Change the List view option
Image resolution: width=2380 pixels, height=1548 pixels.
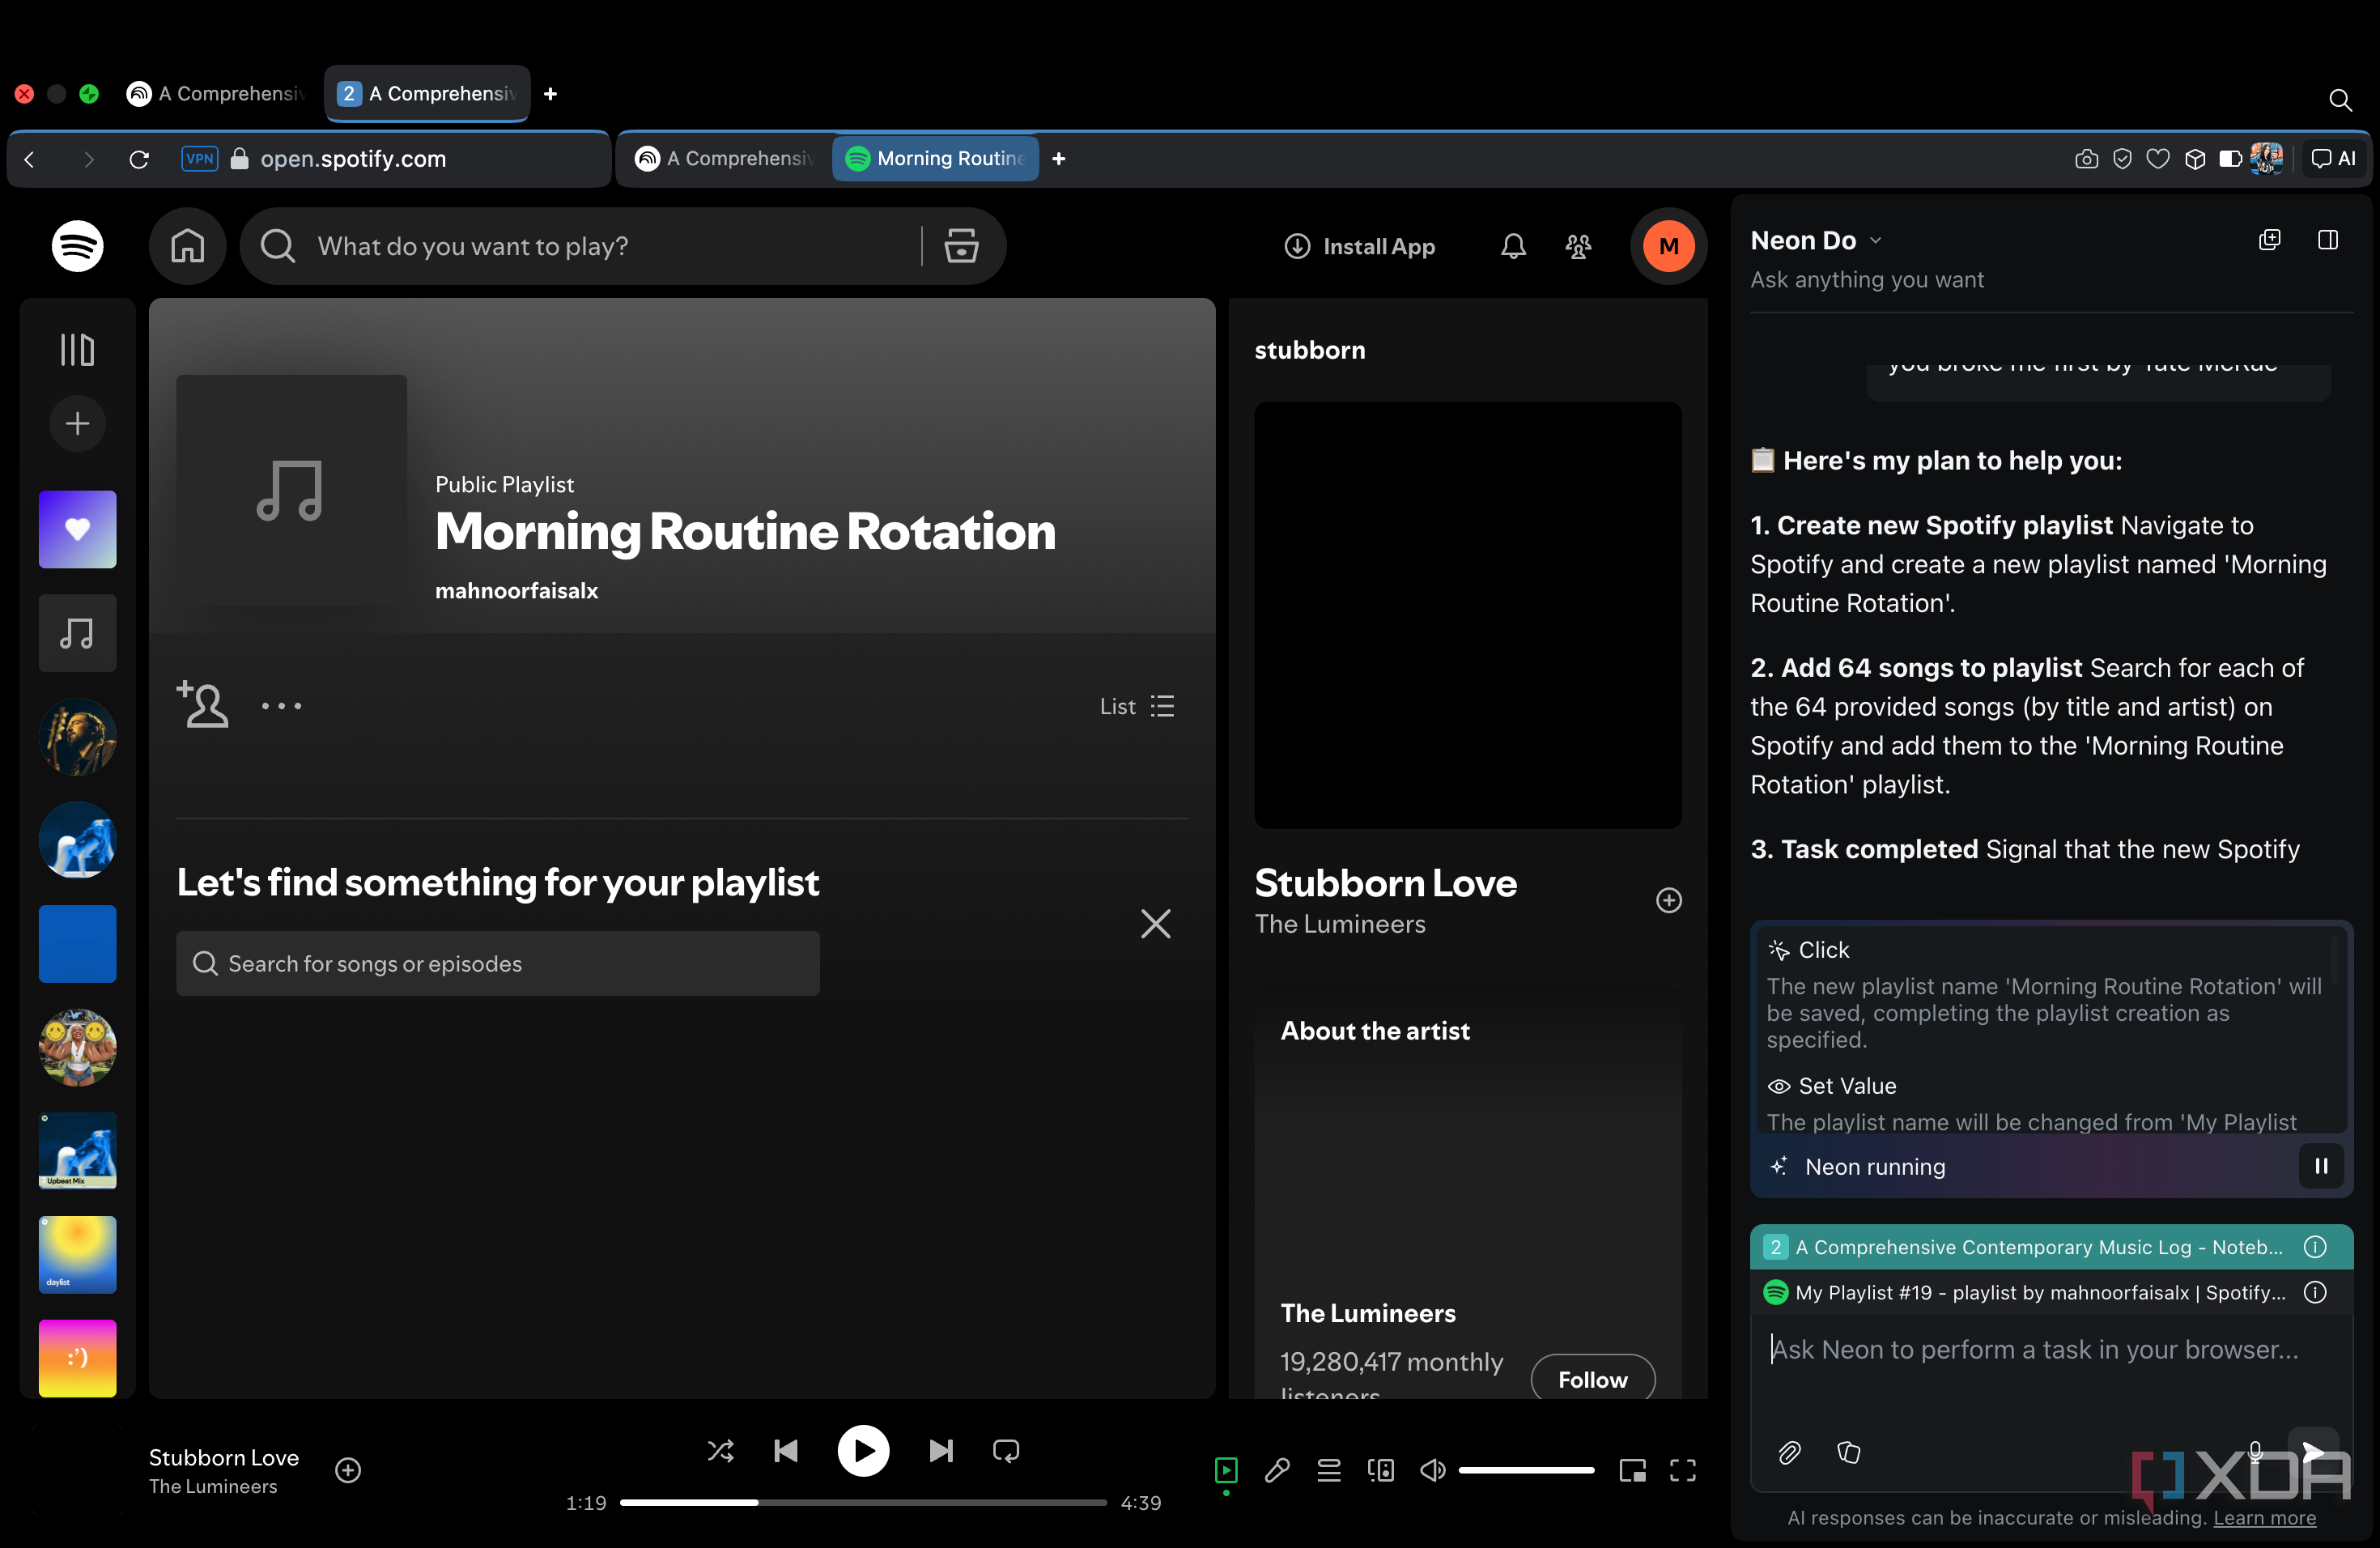pos(1137,706)
